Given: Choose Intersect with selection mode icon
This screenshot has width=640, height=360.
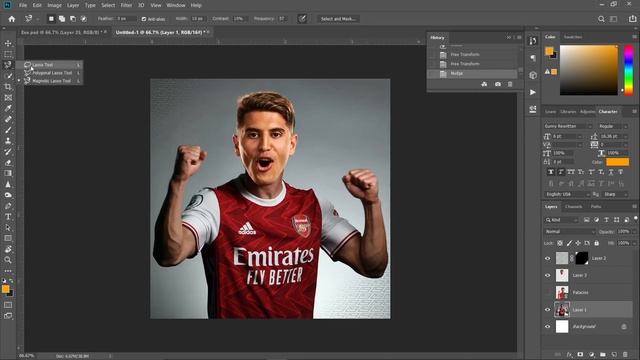Looking at the screenshot, I should pyautogui.click(x=83, y=19).
